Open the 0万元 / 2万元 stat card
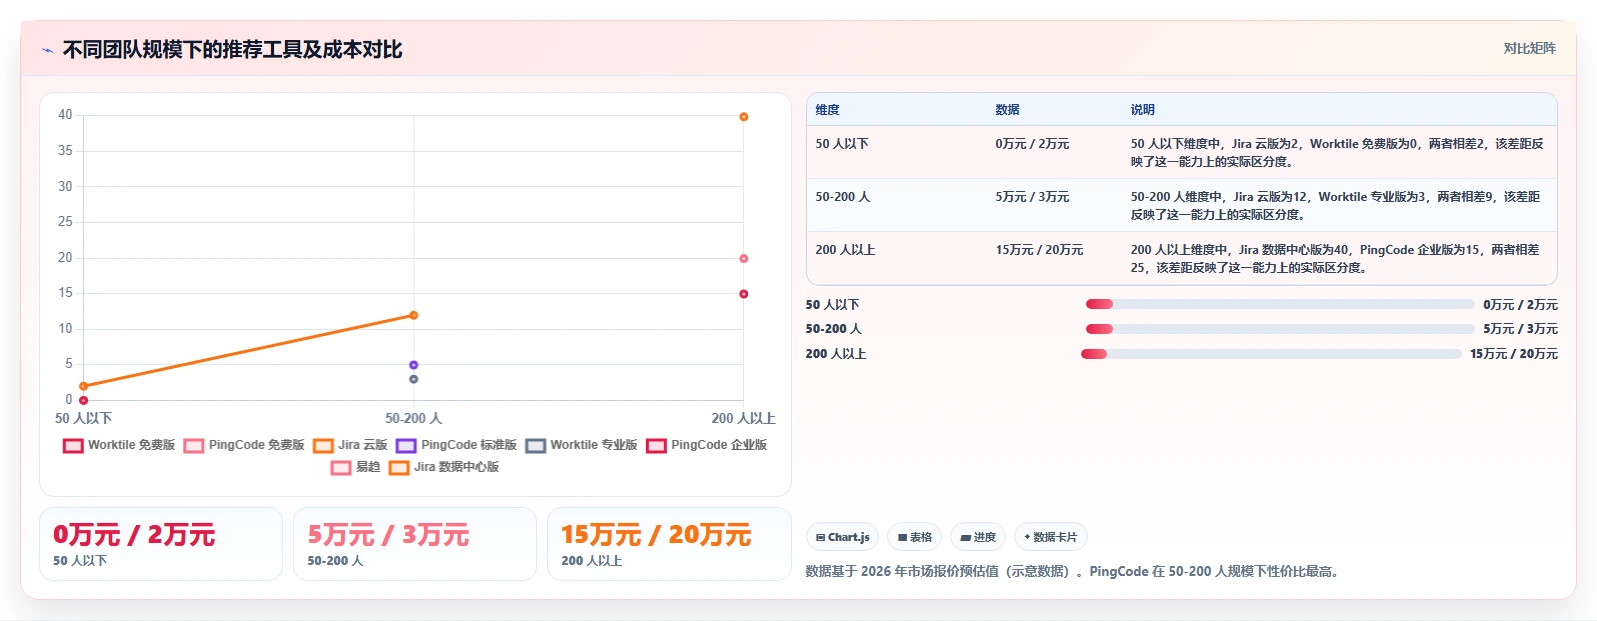The height and width of the screenshot is (621, 1597). [x=161, y=544]
